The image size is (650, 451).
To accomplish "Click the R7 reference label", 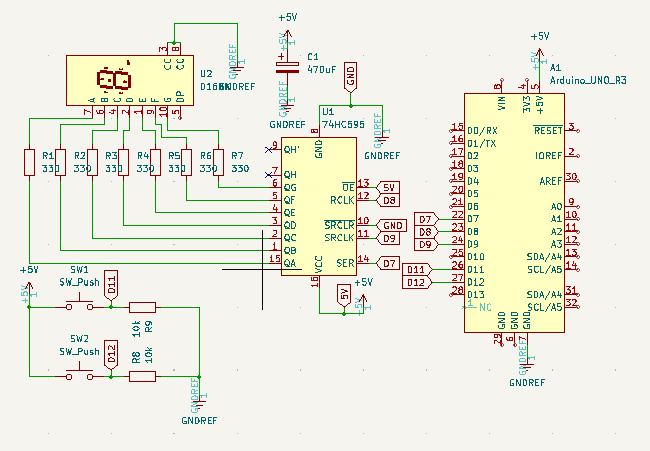I will [237, 156].
